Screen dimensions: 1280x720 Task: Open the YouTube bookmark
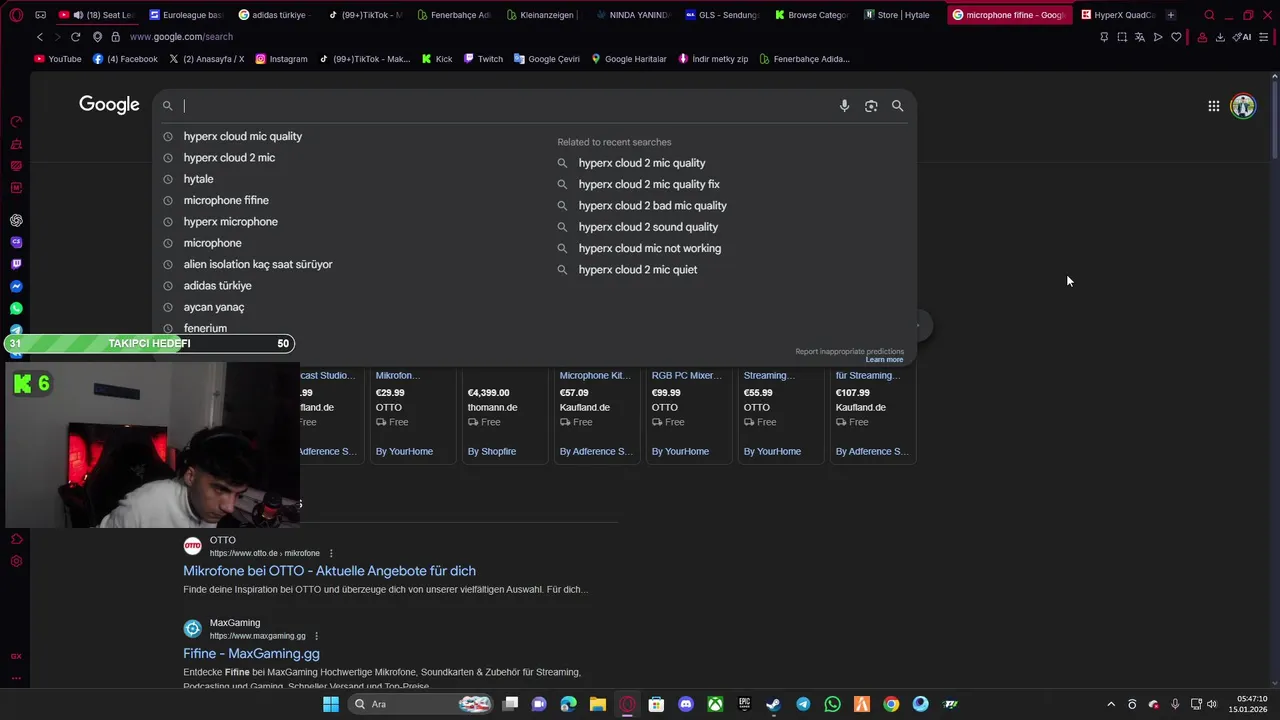click(x=58, y=59)
